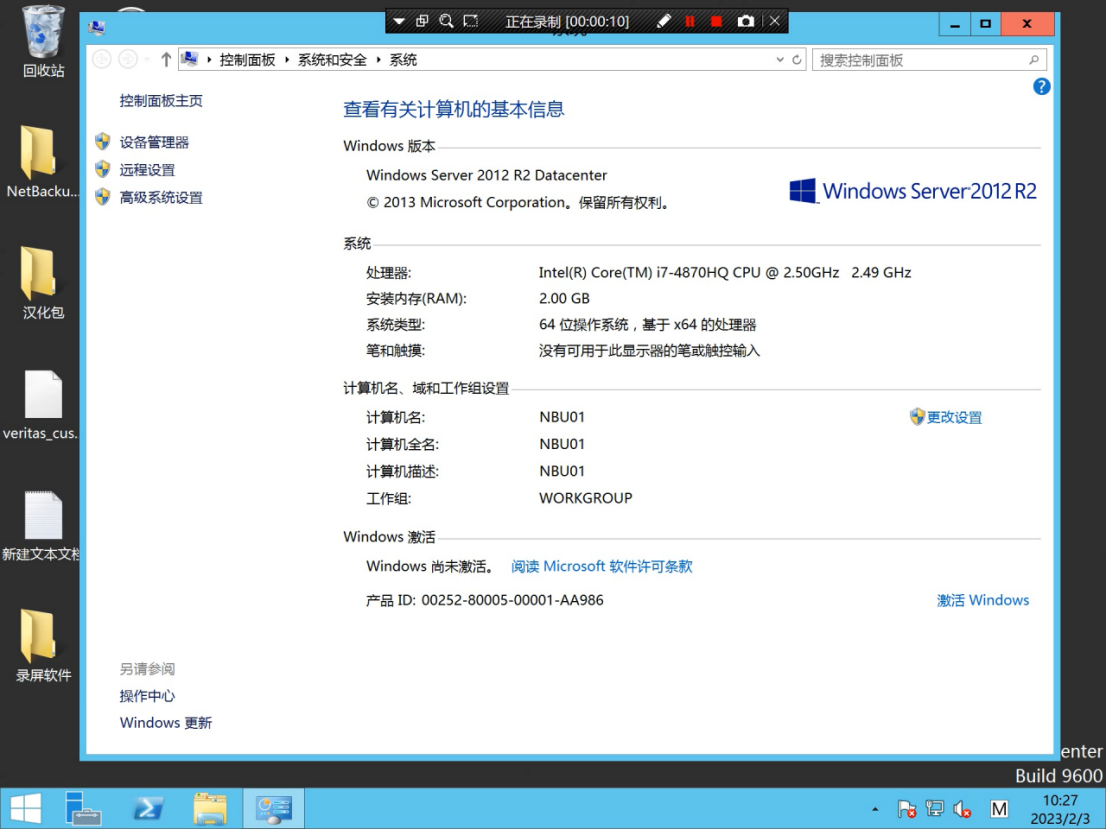Click the recorder magnifier zoom icon
The width and height of the screenshot is (1106, 830).
446,21
